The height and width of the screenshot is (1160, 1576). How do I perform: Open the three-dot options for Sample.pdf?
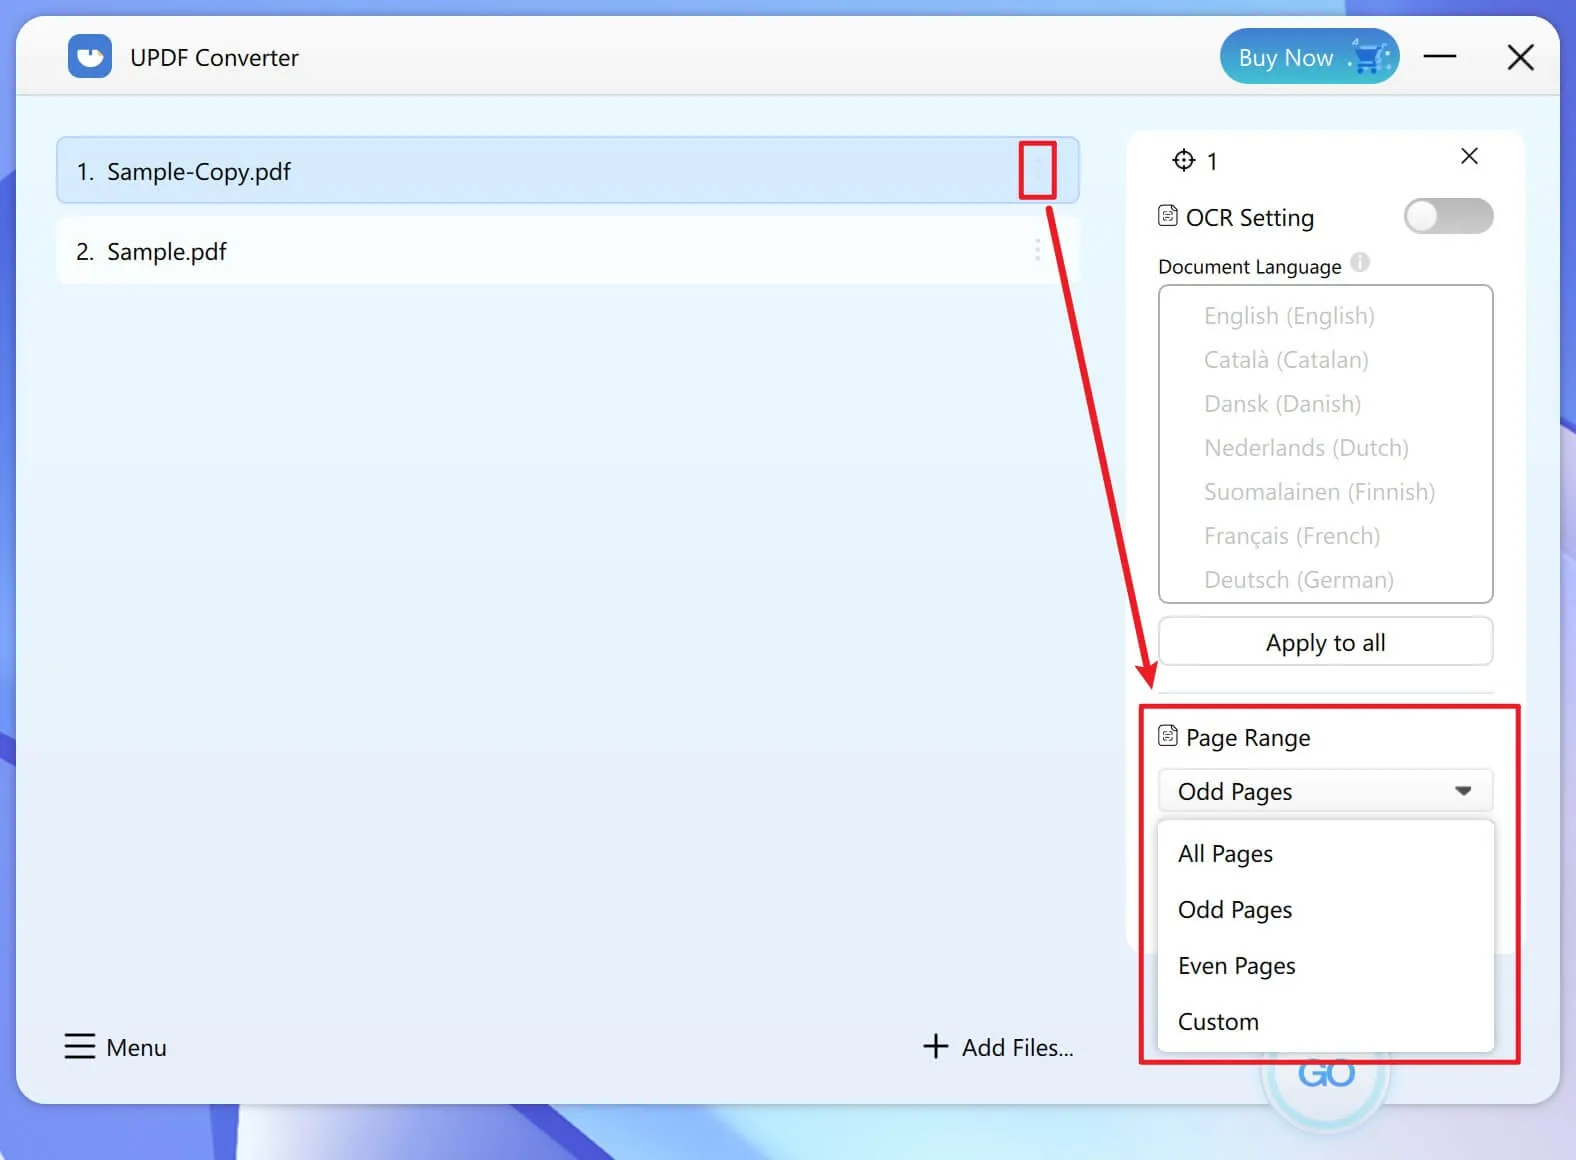click(x=1037, y=250)
